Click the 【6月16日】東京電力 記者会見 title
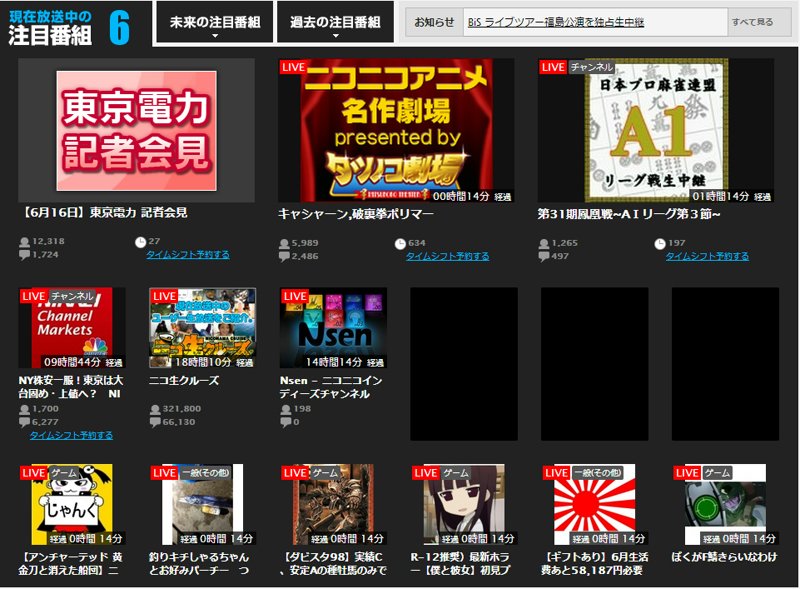This screenshot has height=589, width=800. [104, 213]
